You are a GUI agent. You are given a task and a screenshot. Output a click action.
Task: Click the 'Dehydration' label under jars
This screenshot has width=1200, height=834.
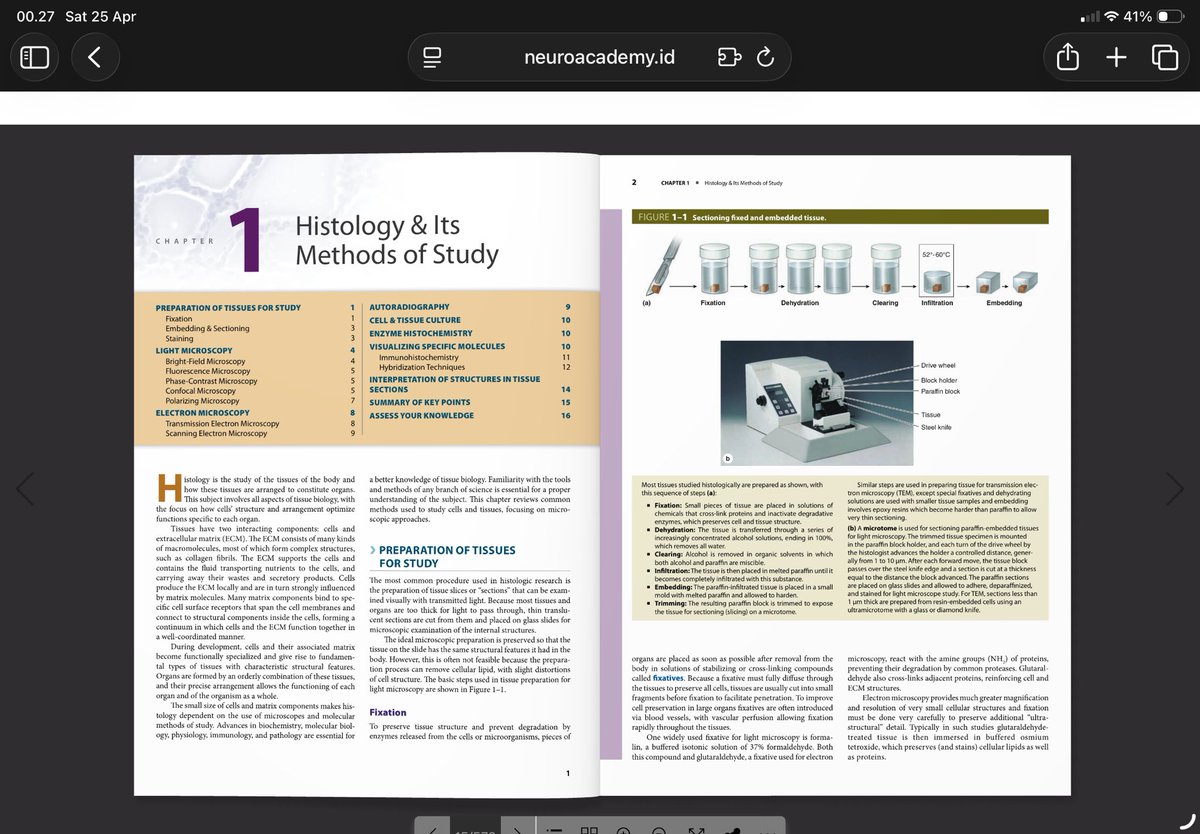(x=800, y=302)
